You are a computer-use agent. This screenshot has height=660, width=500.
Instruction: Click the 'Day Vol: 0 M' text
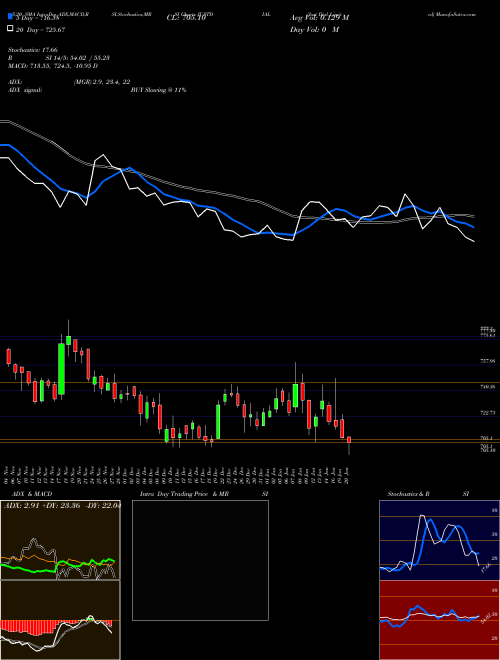[x=314, y=29]
